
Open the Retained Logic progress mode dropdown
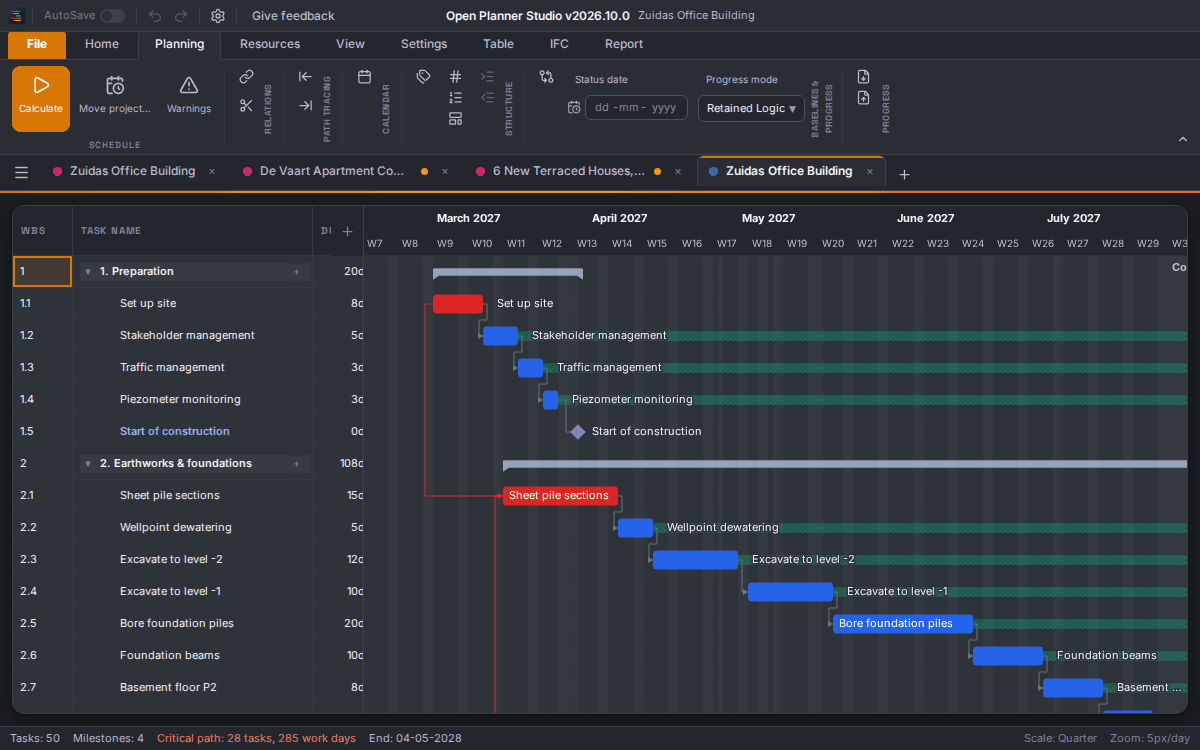(751, 108)
